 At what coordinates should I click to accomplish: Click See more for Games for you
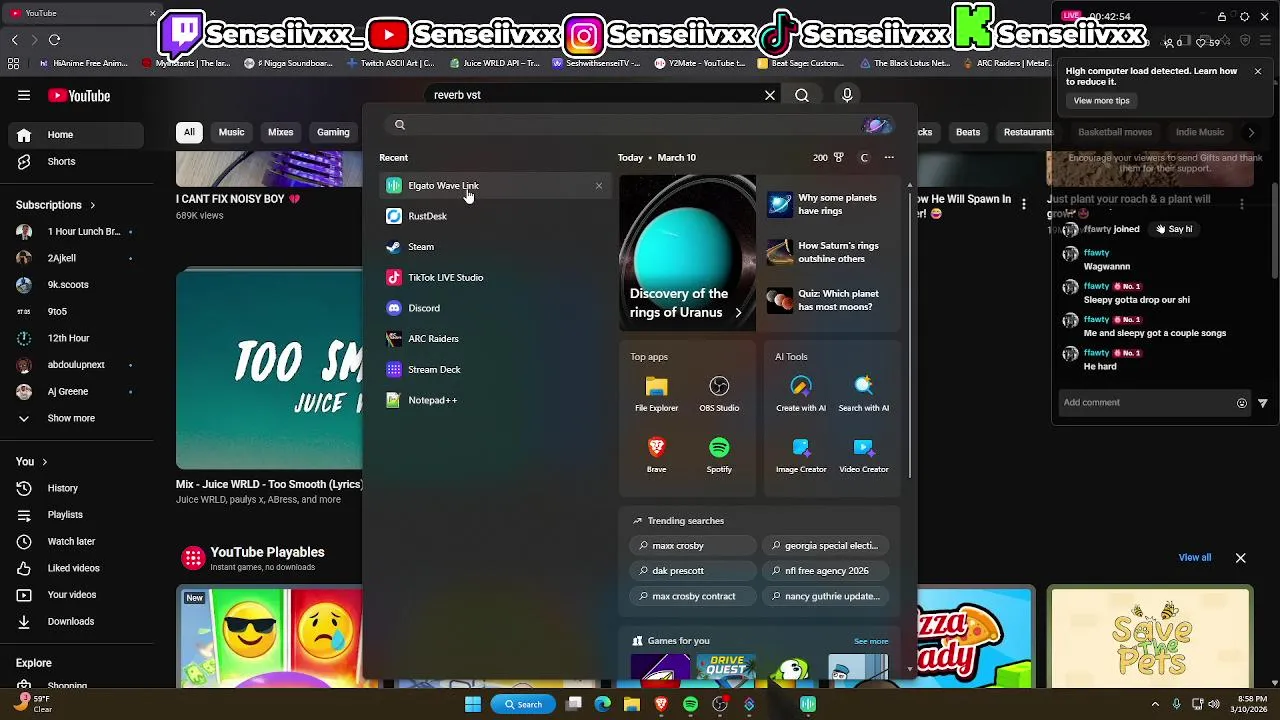871,641
